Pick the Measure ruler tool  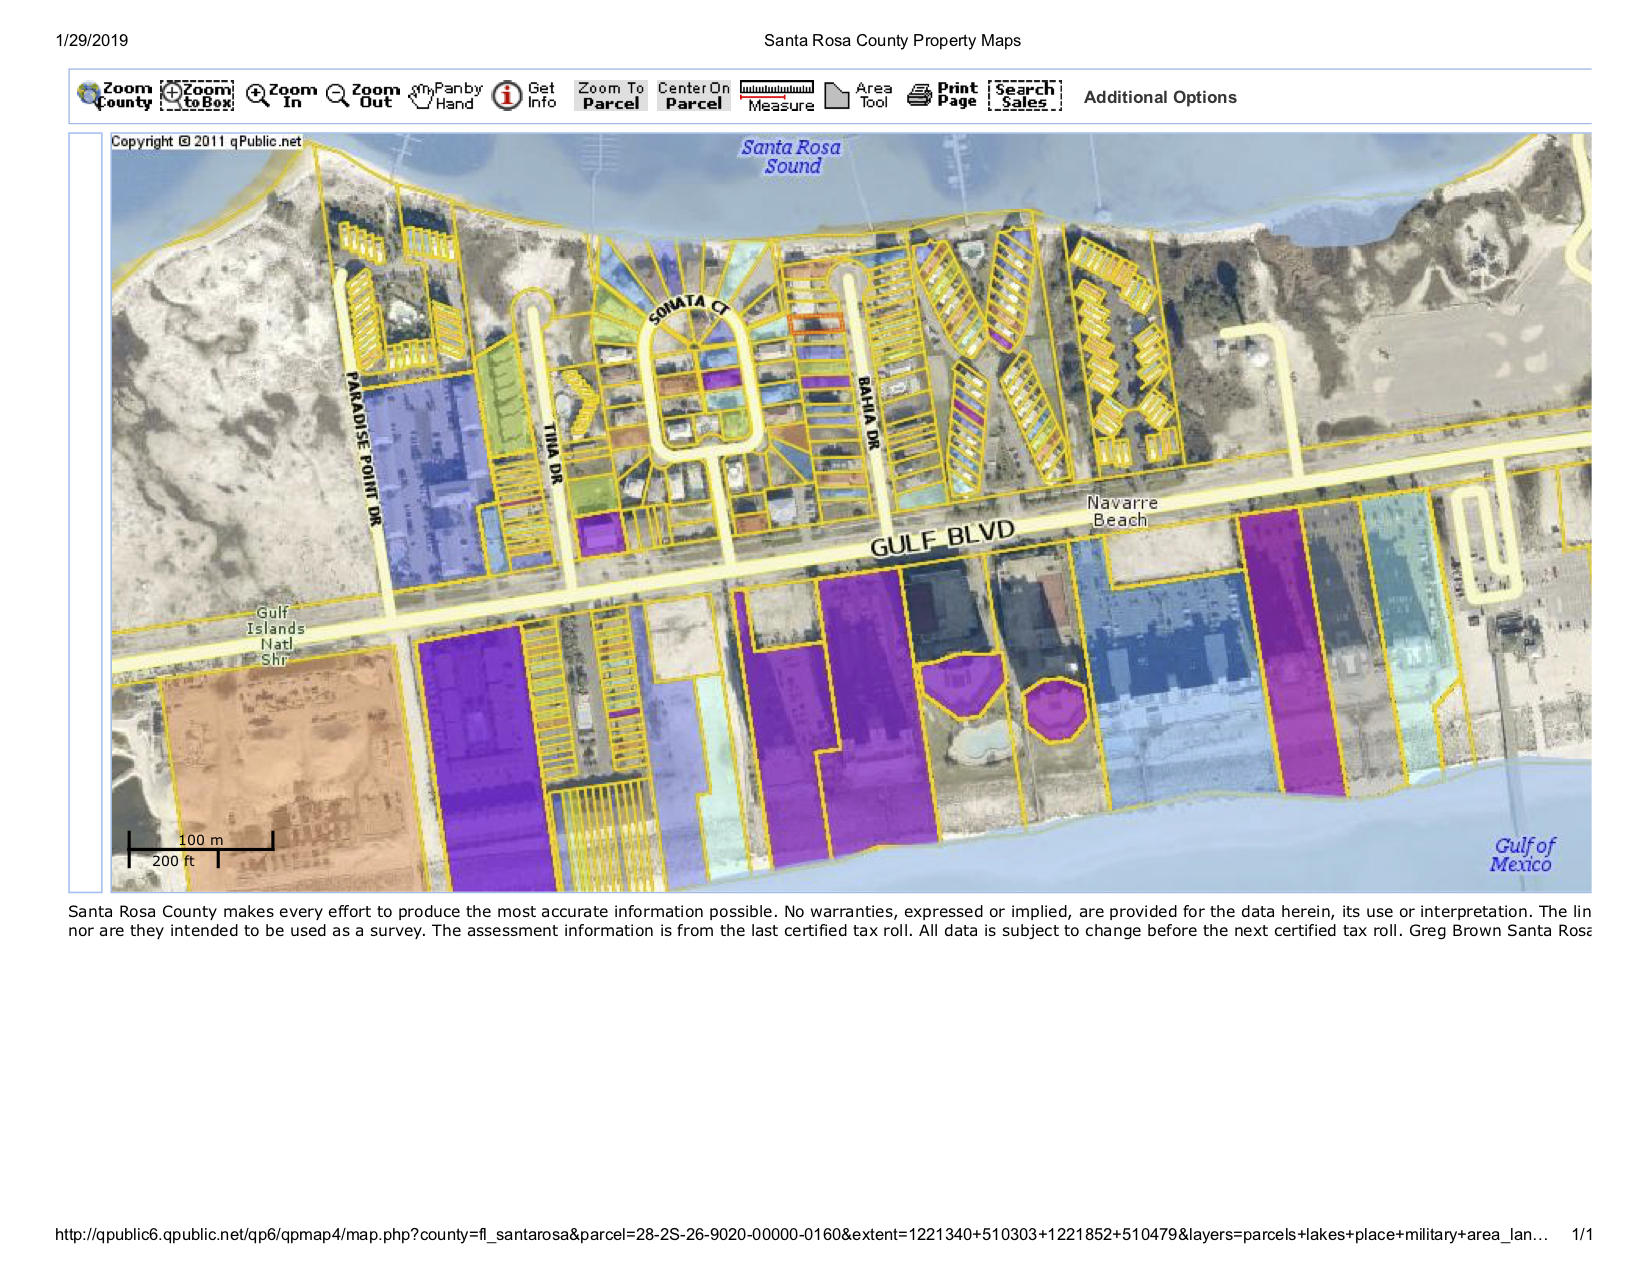(x=777, y=96)
